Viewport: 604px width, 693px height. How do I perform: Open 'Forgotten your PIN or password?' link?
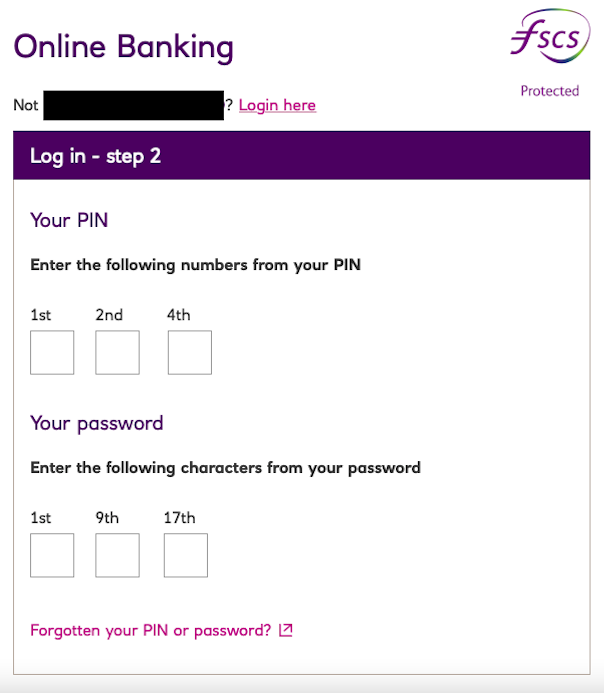coord(151,630)
